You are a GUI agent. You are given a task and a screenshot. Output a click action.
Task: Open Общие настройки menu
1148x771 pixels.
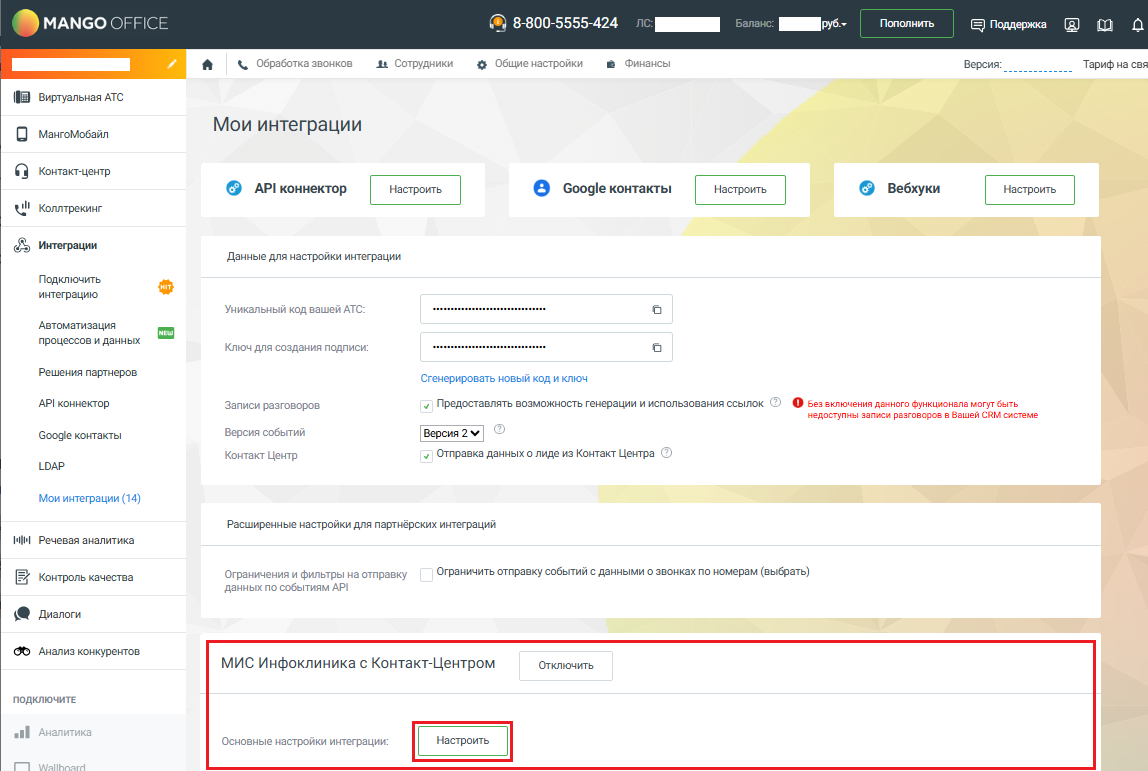(529, 64)
